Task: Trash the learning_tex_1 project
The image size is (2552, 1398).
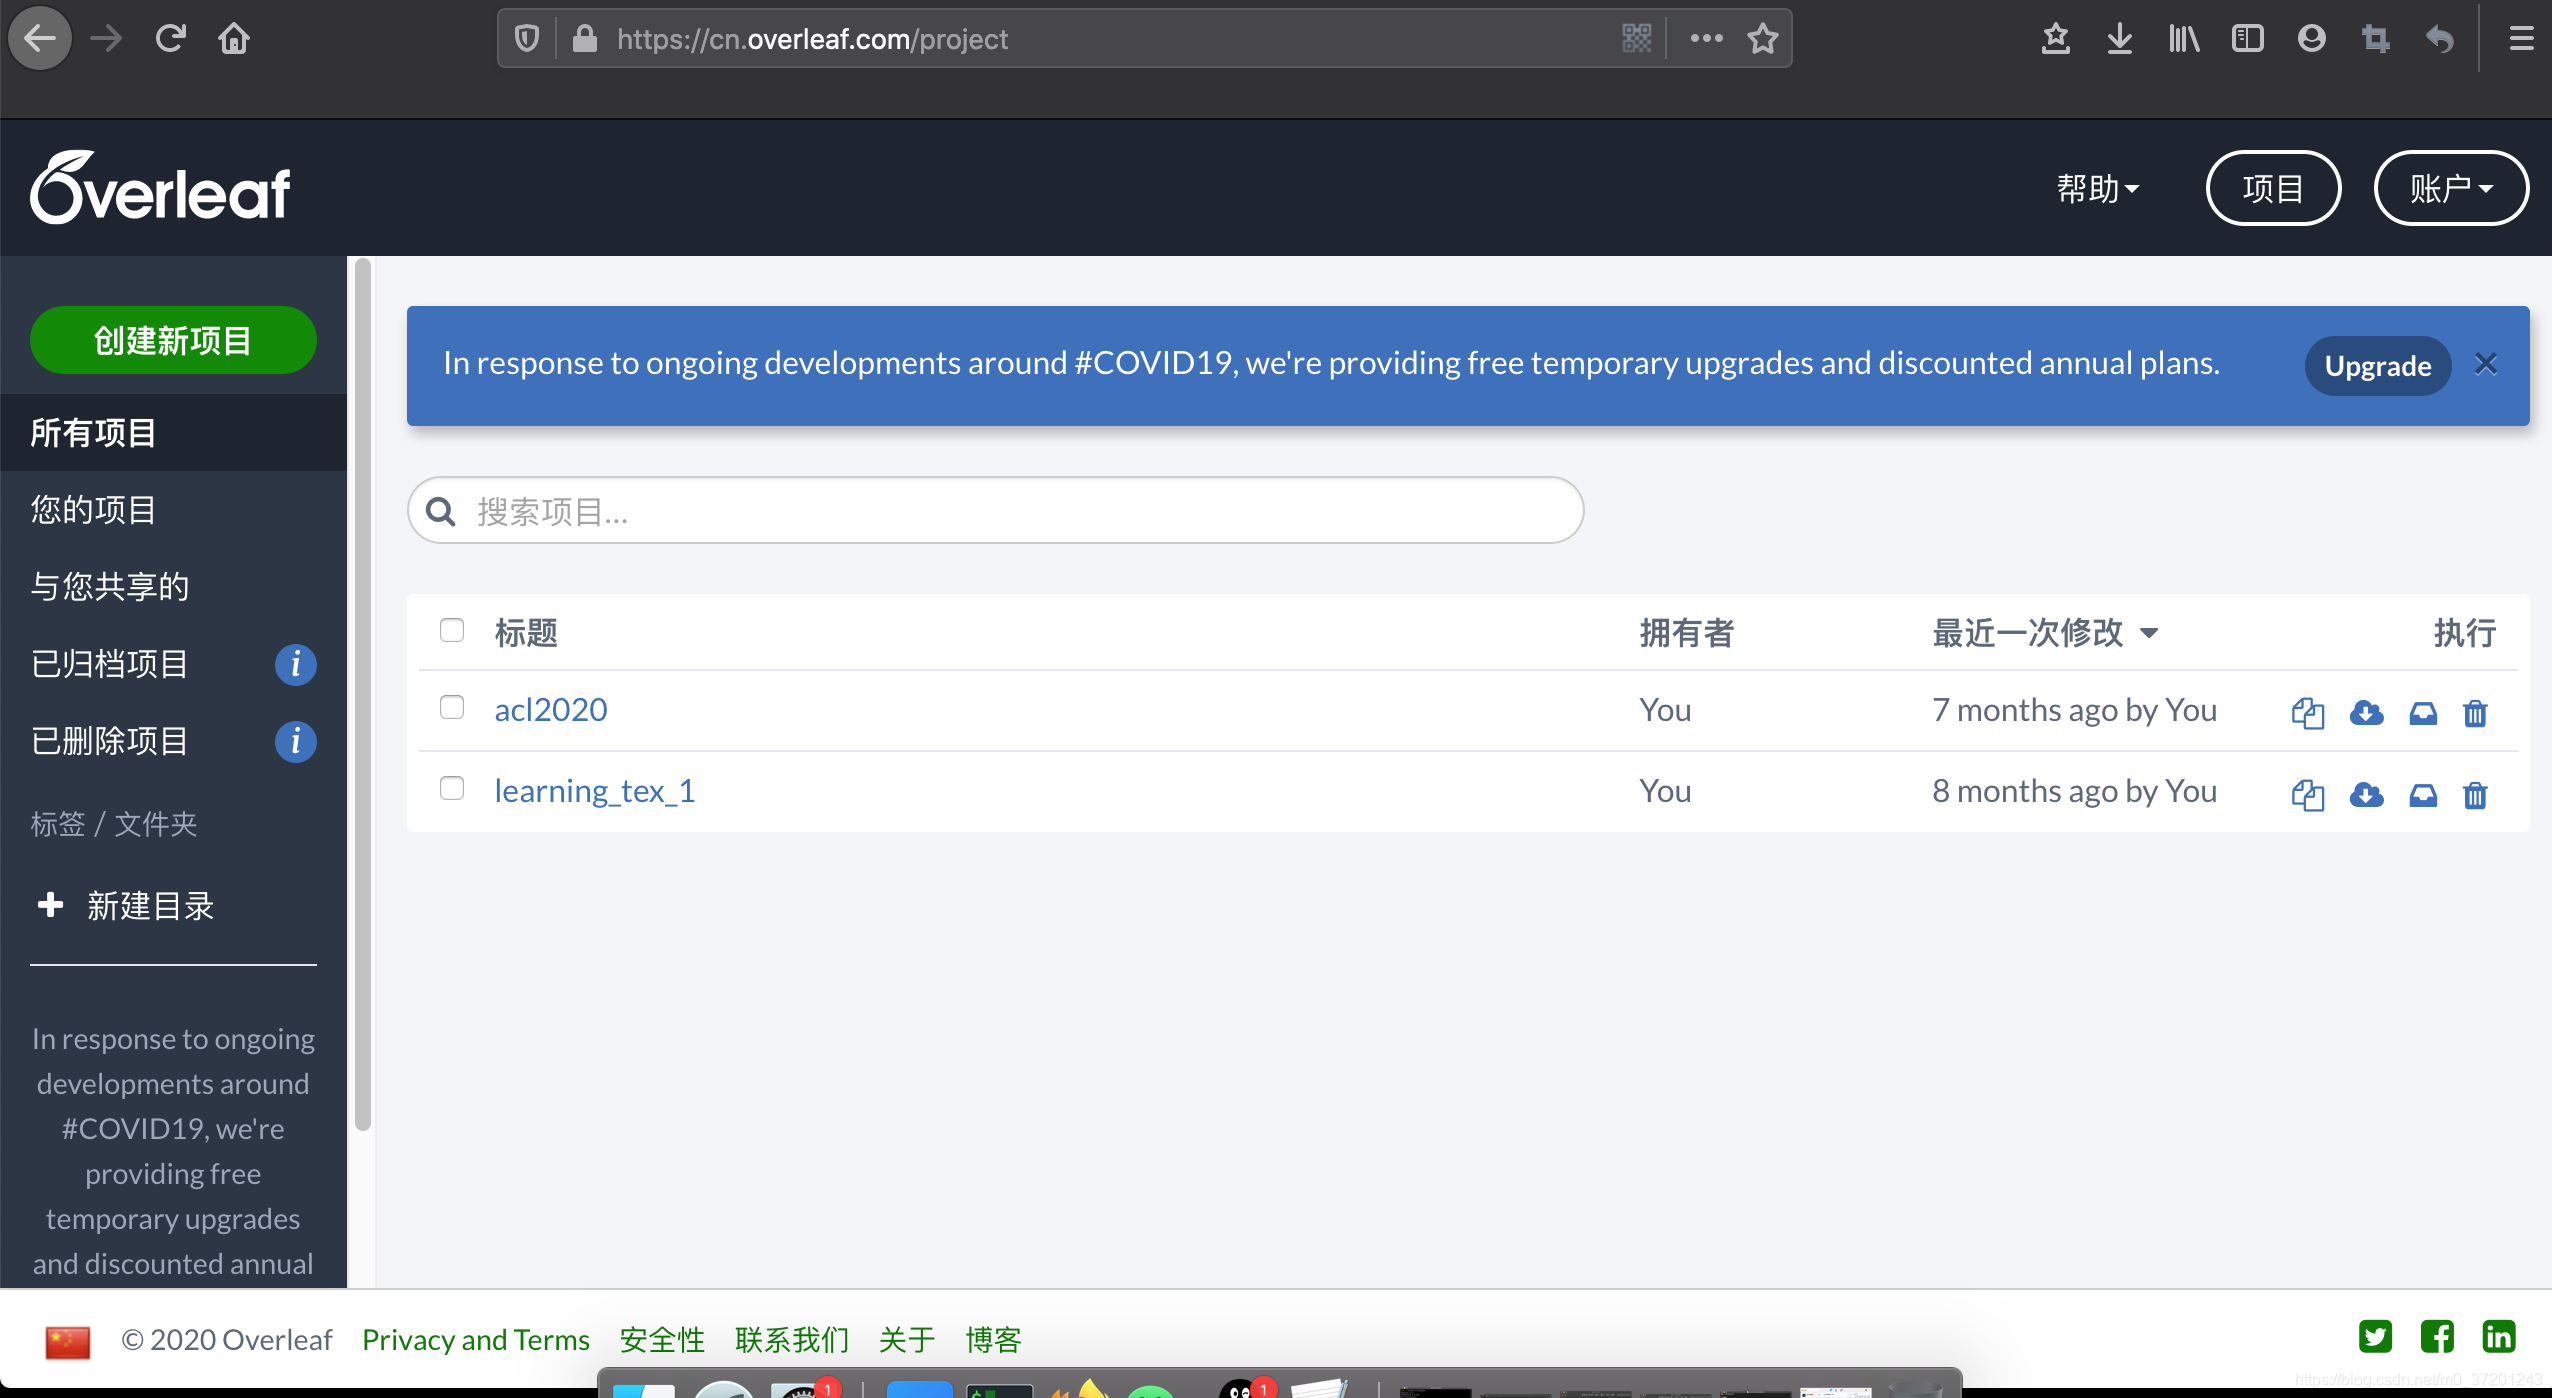Action: point(2475,795)
